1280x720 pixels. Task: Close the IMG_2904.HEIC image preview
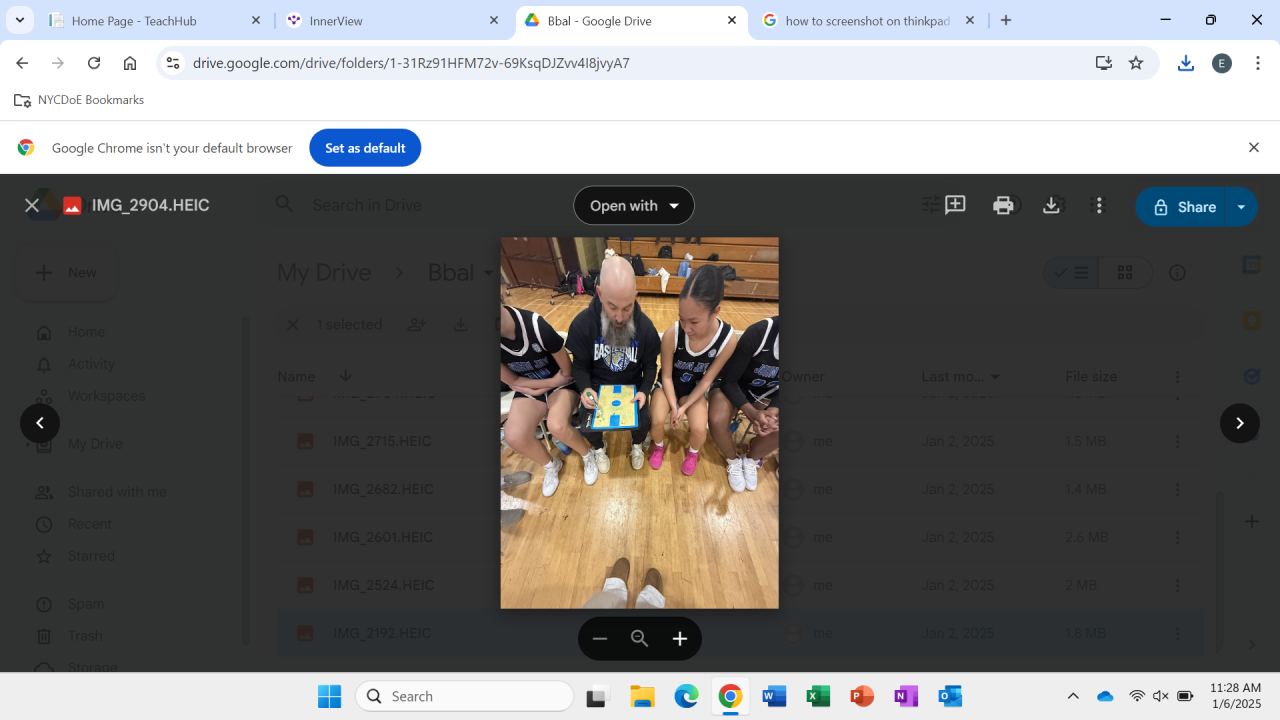32,205
